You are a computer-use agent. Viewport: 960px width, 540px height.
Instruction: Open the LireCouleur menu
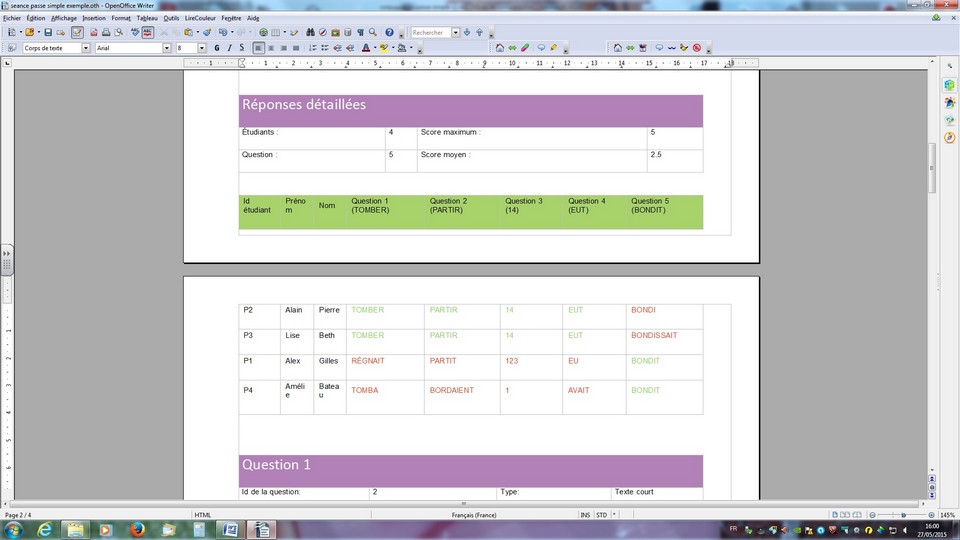pyautogui.click(x=199, y=18)
